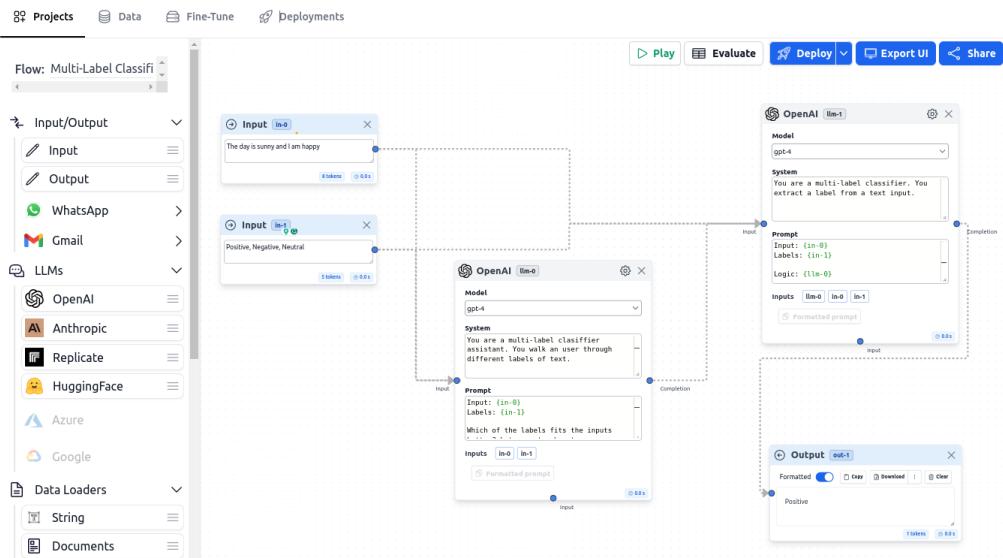Click the Anthropic icon in LLMs list
This screenshot has width=1003, height=558.
[x=34, y=328]
